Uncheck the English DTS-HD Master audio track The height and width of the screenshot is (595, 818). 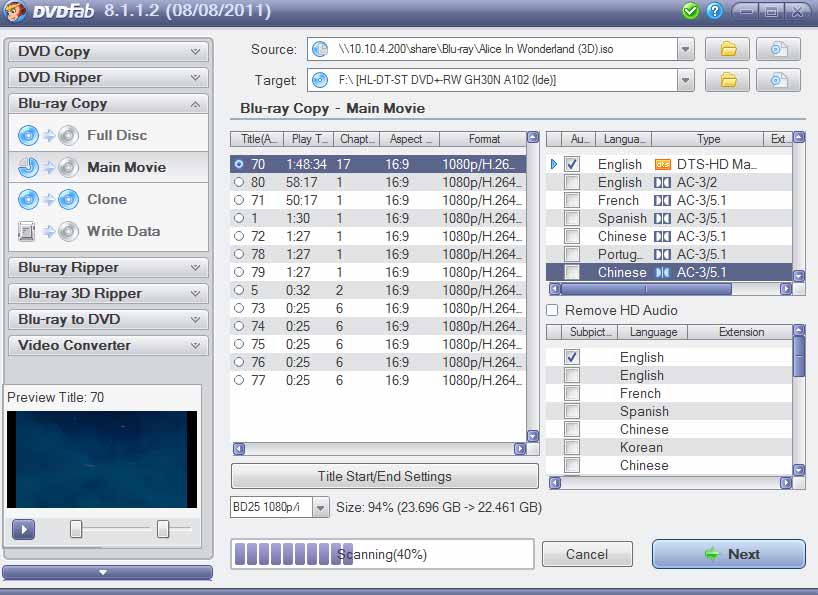click(x=572, y=165)
